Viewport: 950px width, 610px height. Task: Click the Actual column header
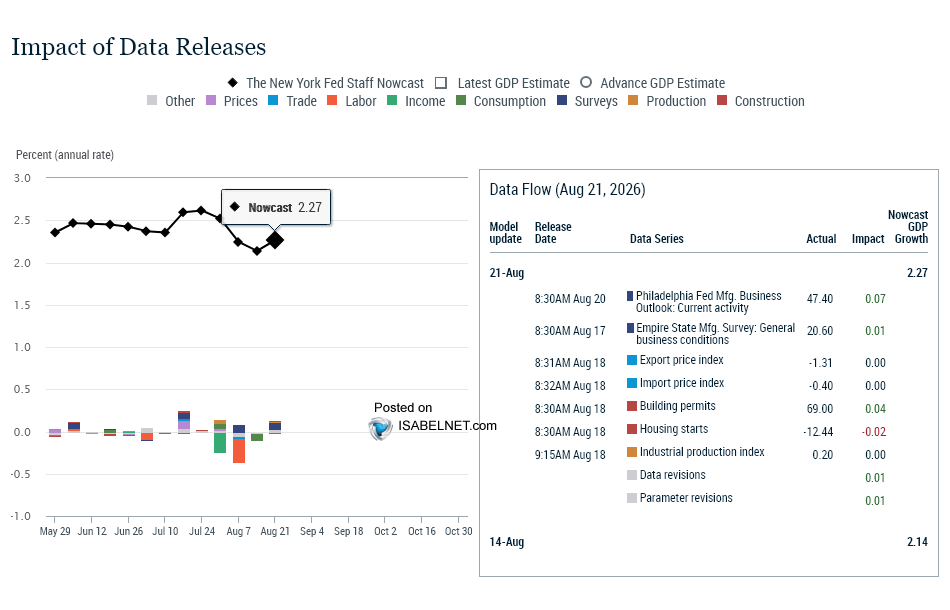821,239
